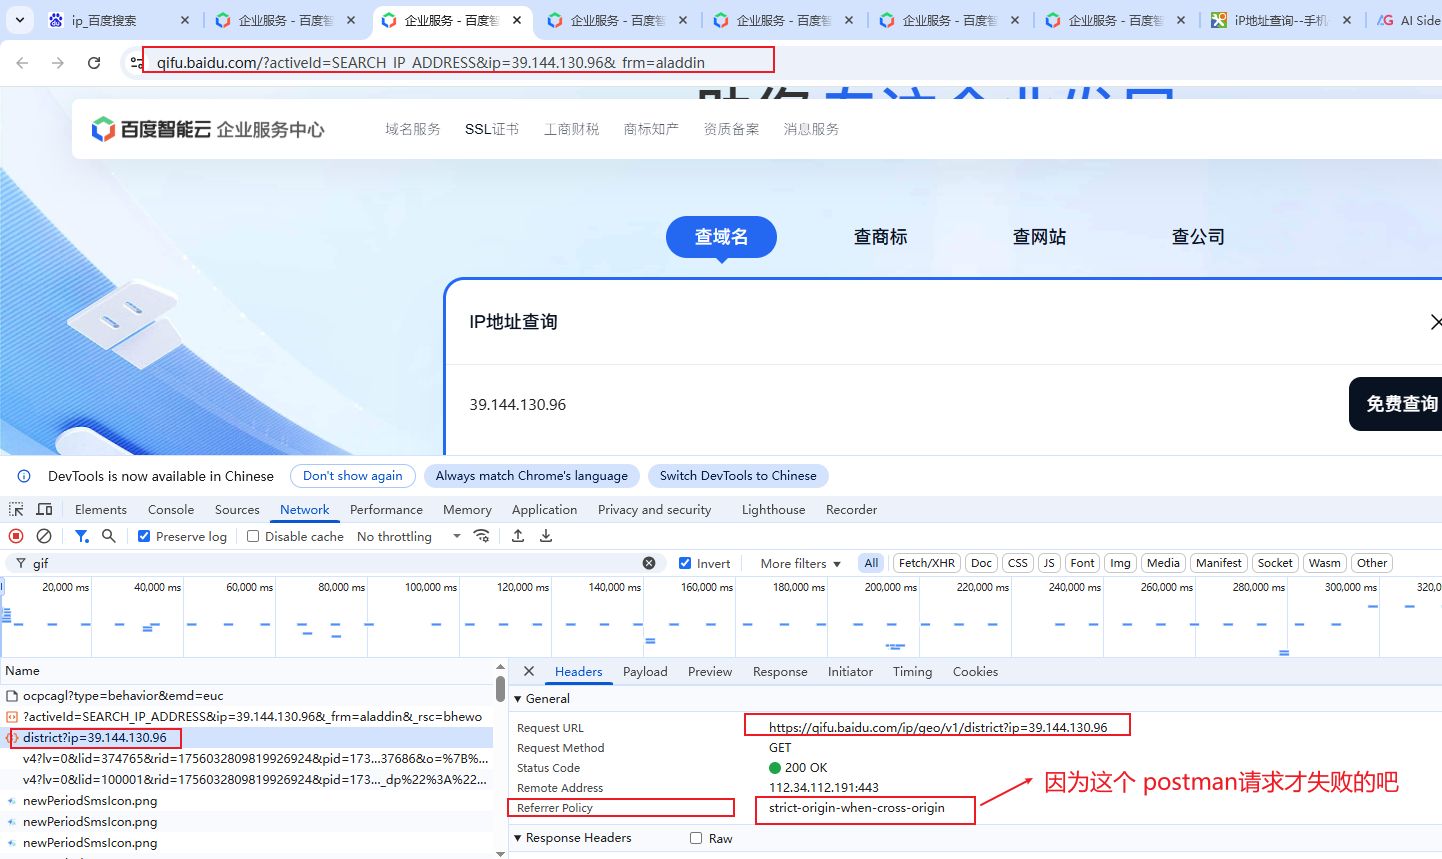Open network conditions Wi-Fi icon
Screen dimensions: 1442x859
[482, 536]
